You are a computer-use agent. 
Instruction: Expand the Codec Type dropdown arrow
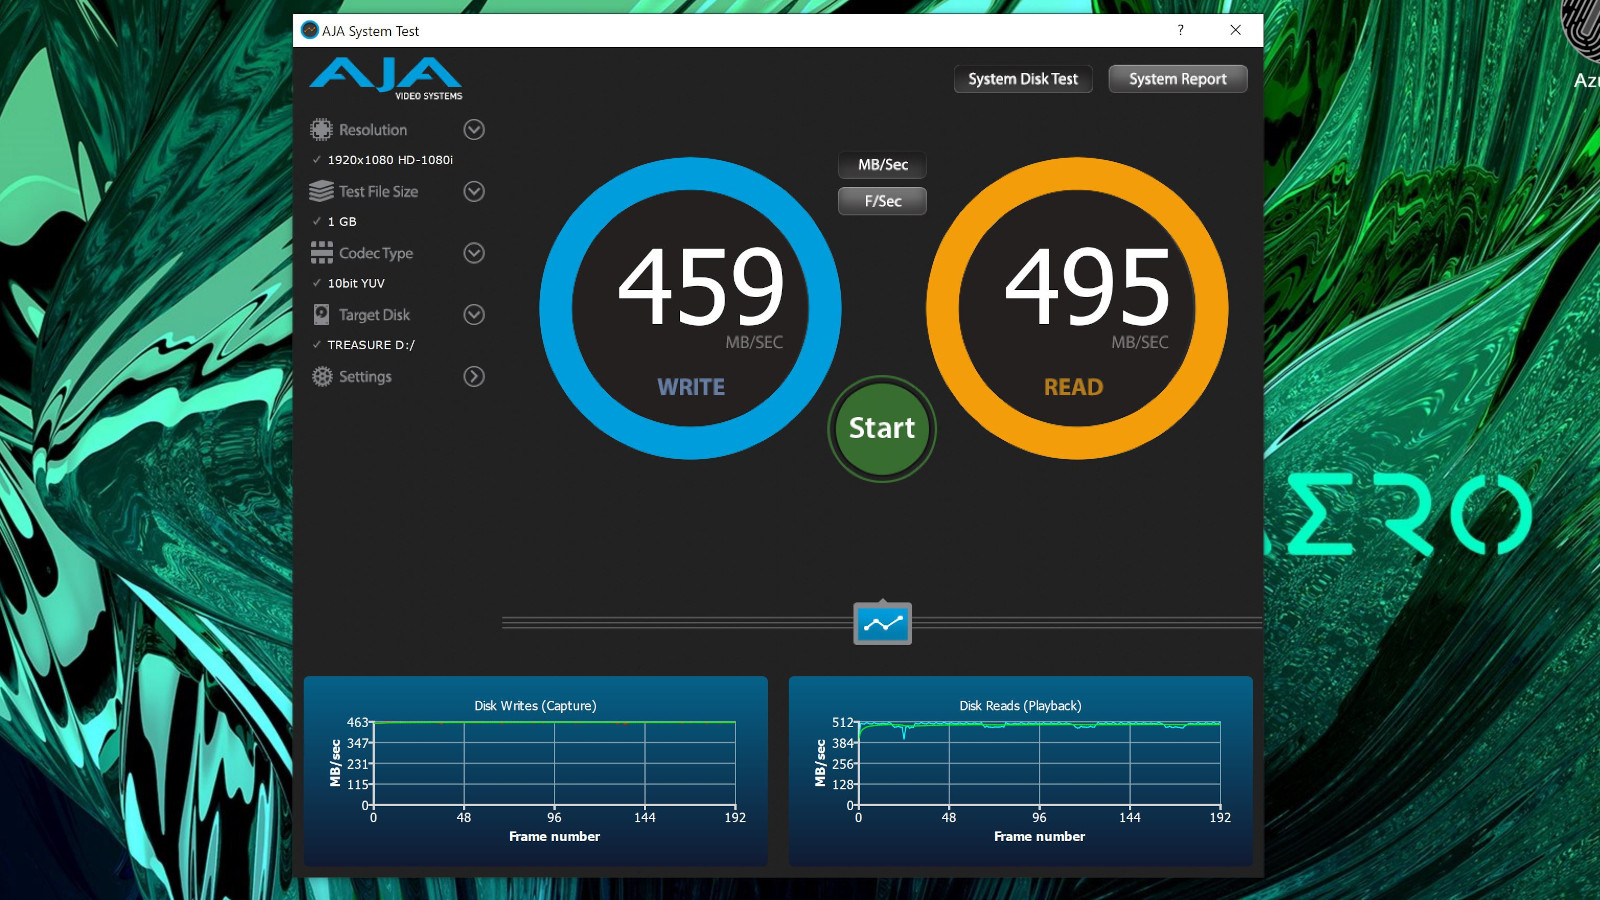coord(474,253)
